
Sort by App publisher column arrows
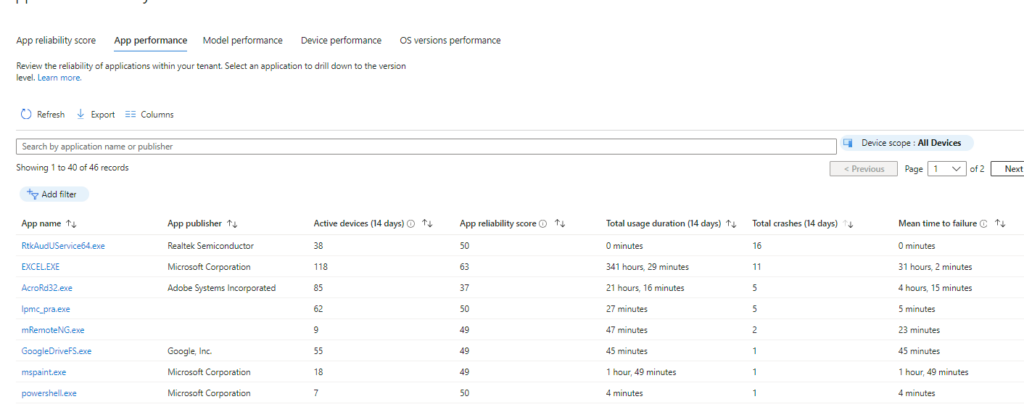pyautogui.click(x=232, y=224)
